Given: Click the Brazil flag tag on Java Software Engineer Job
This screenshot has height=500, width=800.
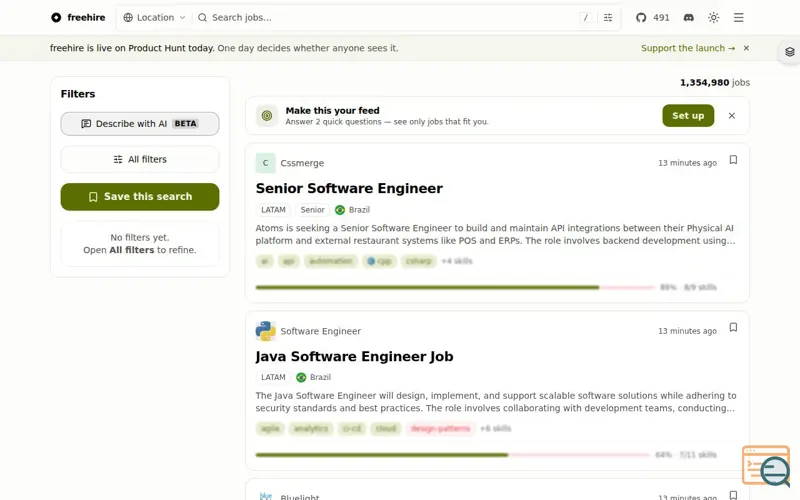Looking at the screenshot, I should [x=314, y=377].
